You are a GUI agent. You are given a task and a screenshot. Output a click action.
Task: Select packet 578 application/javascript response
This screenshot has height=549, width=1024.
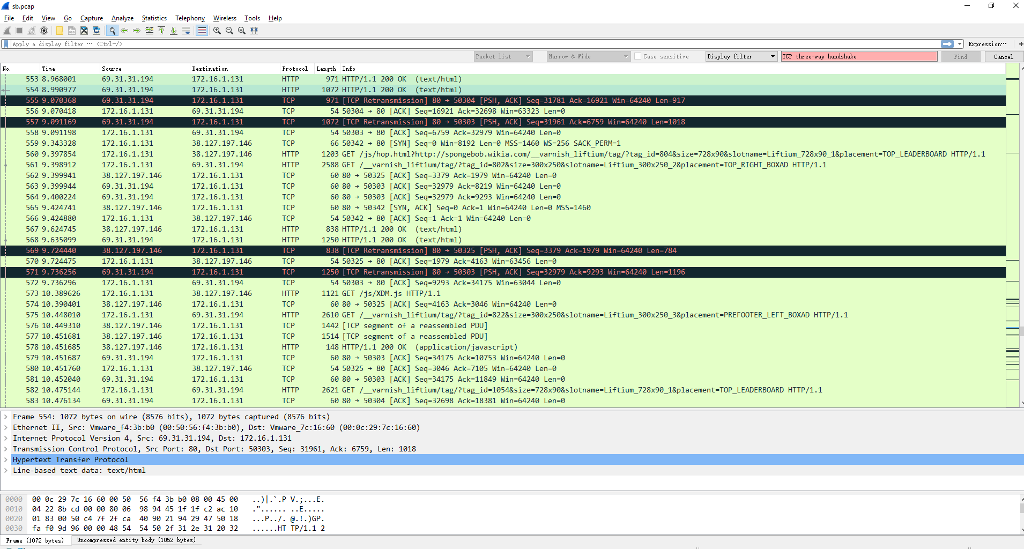tap(504, 347)
